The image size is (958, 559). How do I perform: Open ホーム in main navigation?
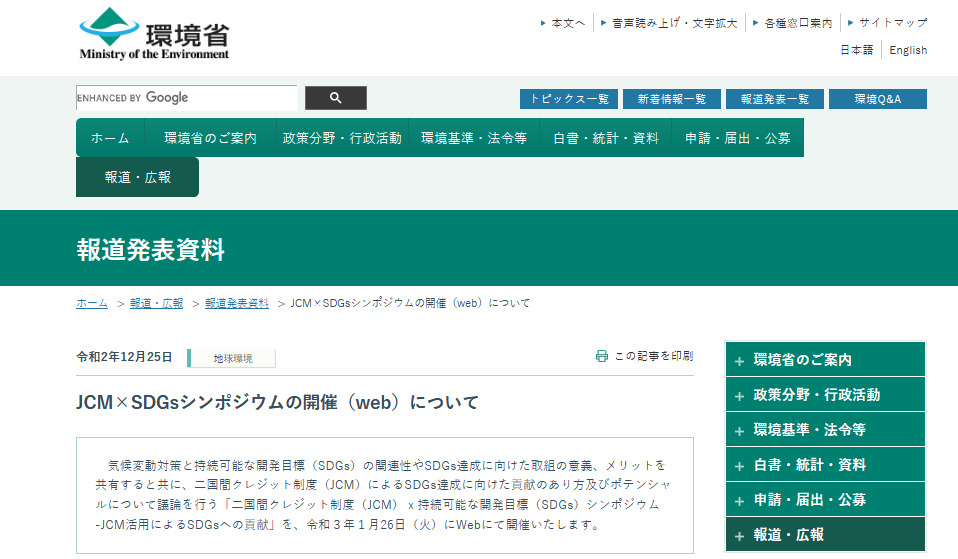110,138
